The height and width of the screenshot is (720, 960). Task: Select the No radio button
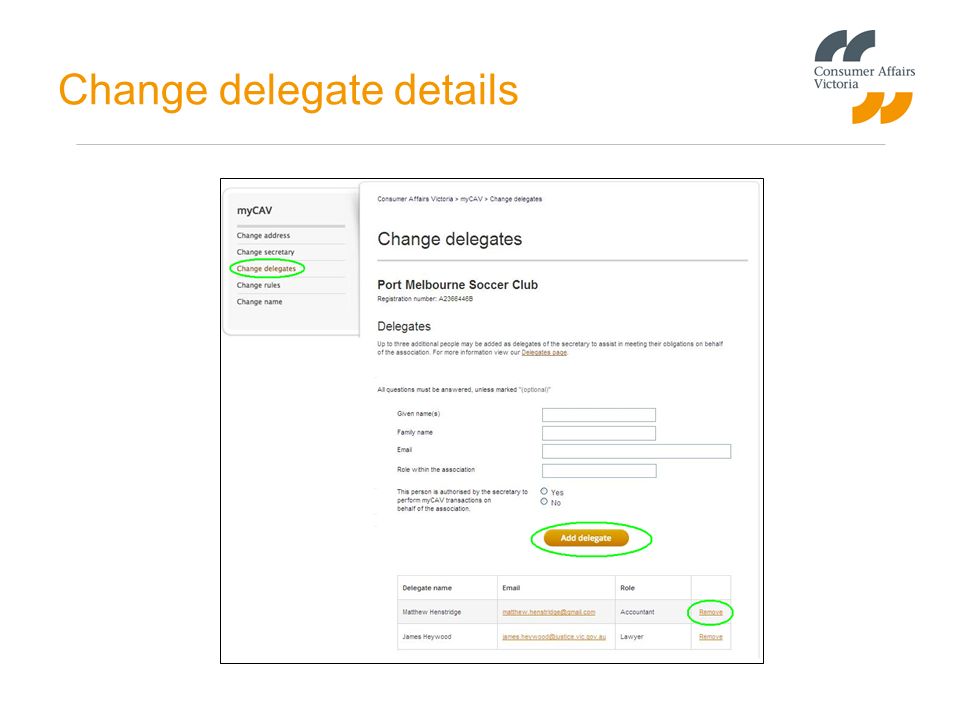(544, 502)
